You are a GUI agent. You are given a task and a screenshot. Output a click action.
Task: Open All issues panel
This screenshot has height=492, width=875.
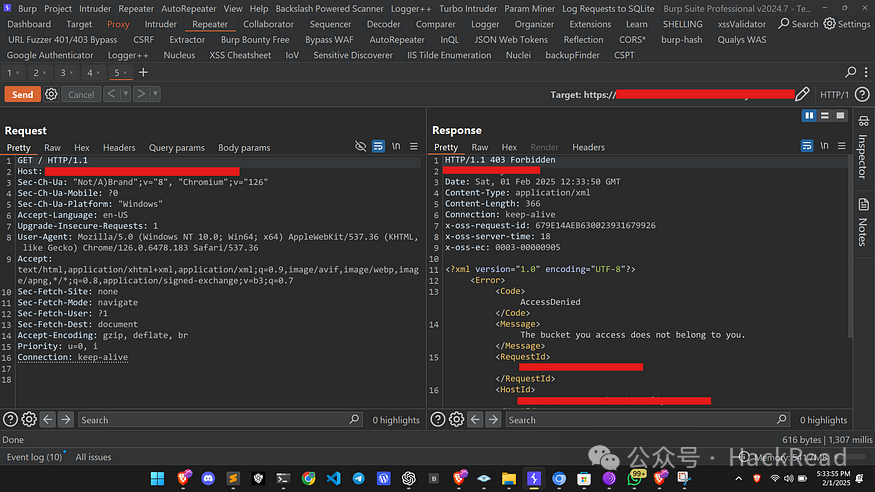click(x=93, y=457)
